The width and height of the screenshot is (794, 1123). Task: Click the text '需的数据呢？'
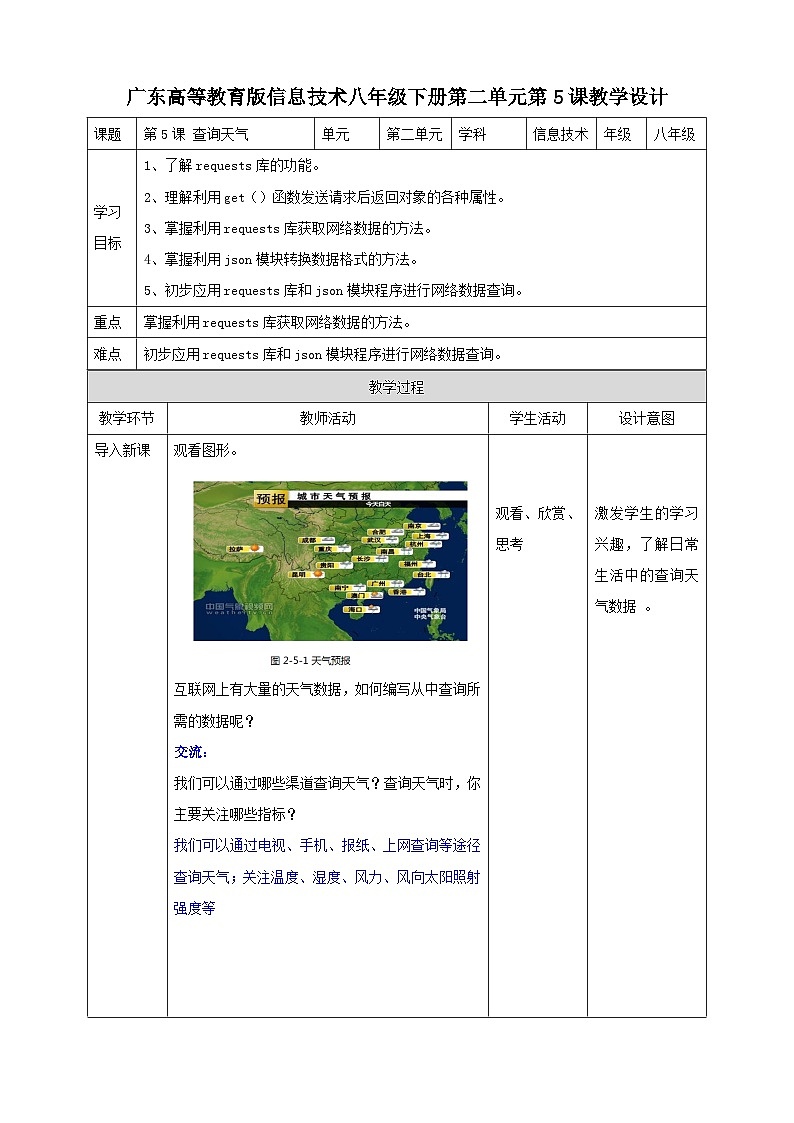(214, 721)
